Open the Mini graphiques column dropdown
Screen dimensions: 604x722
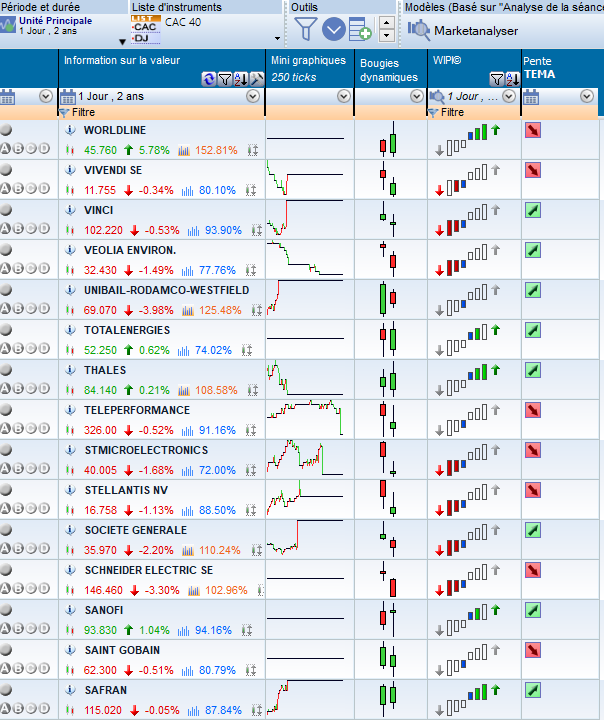coord(343,96)
